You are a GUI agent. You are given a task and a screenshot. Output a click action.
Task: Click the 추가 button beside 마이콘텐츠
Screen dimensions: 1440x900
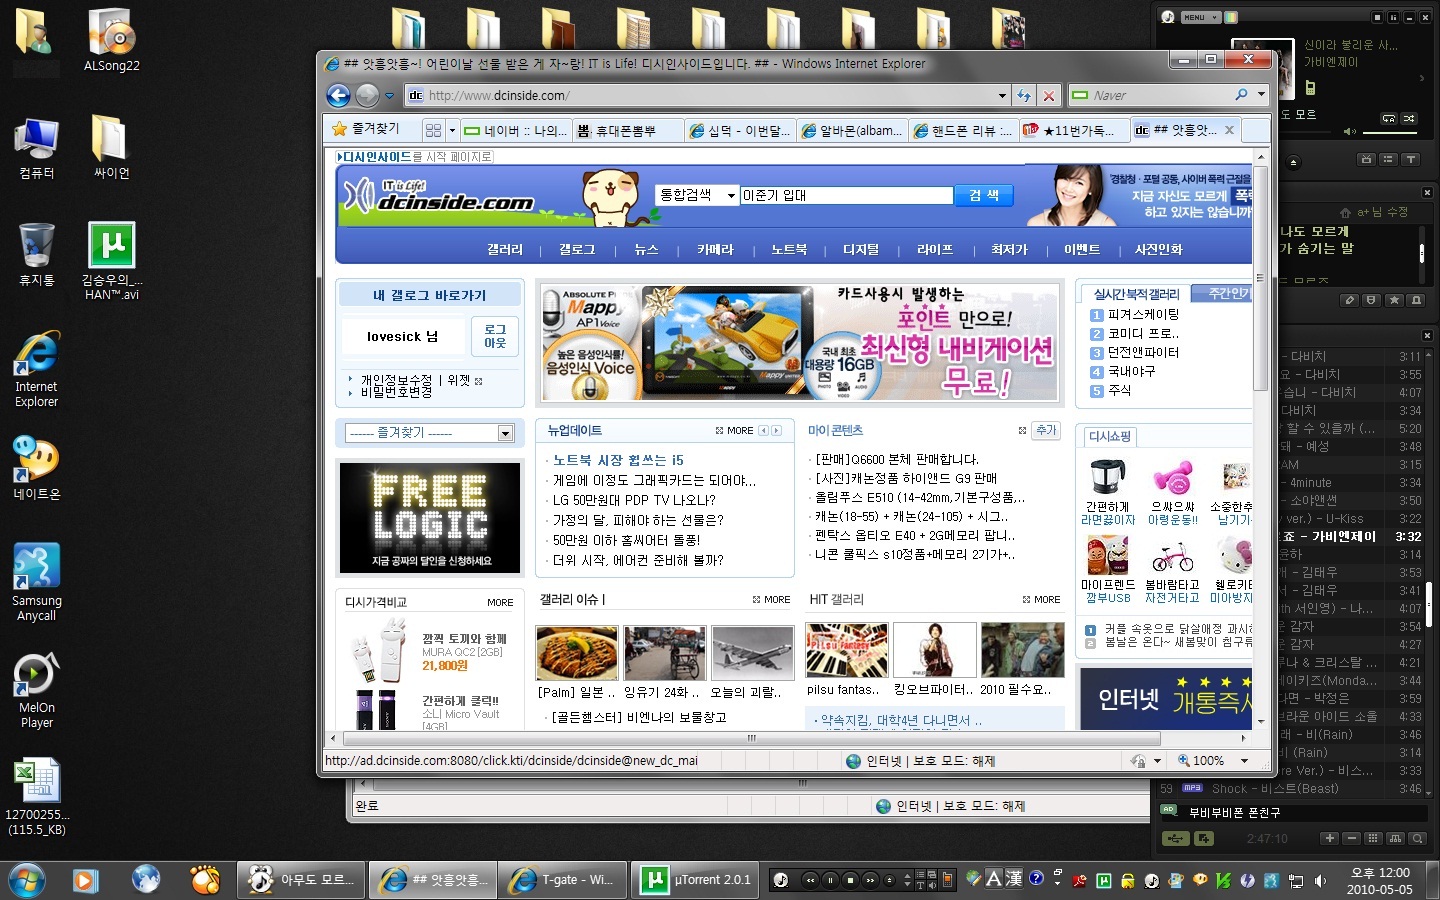coord(1046,430)
